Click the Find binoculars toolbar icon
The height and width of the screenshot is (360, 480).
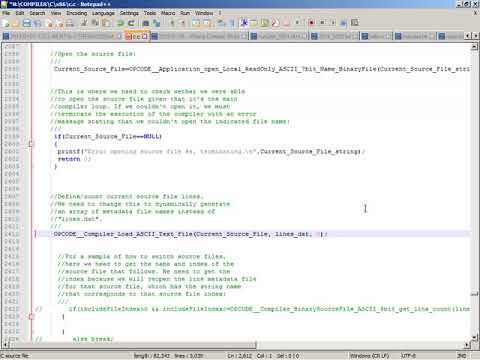pyautogui.click(x=146, y=23)
